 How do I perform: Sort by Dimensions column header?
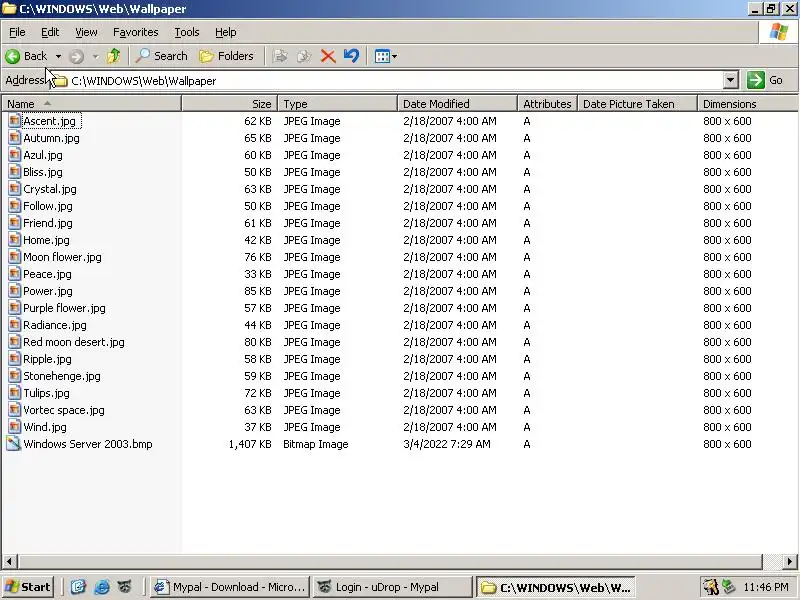(x=747, y=104)
